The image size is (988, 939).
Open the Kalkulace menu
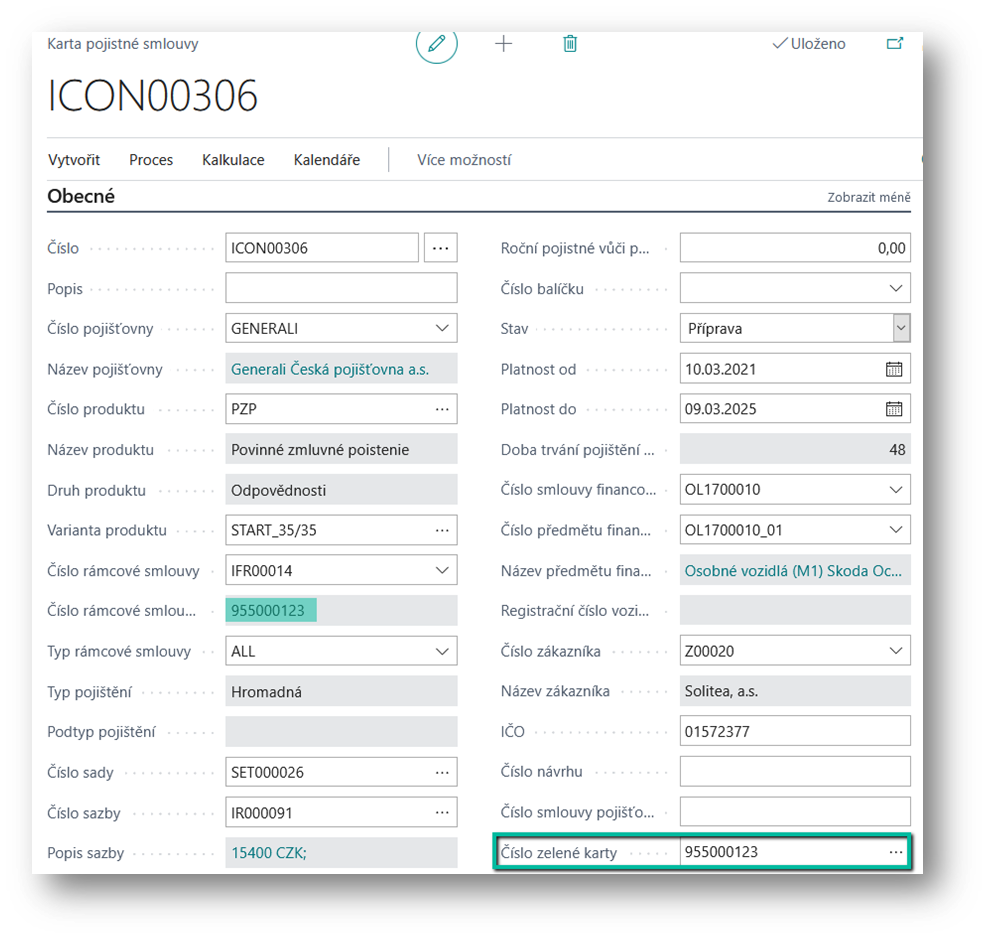click(233, 160)
